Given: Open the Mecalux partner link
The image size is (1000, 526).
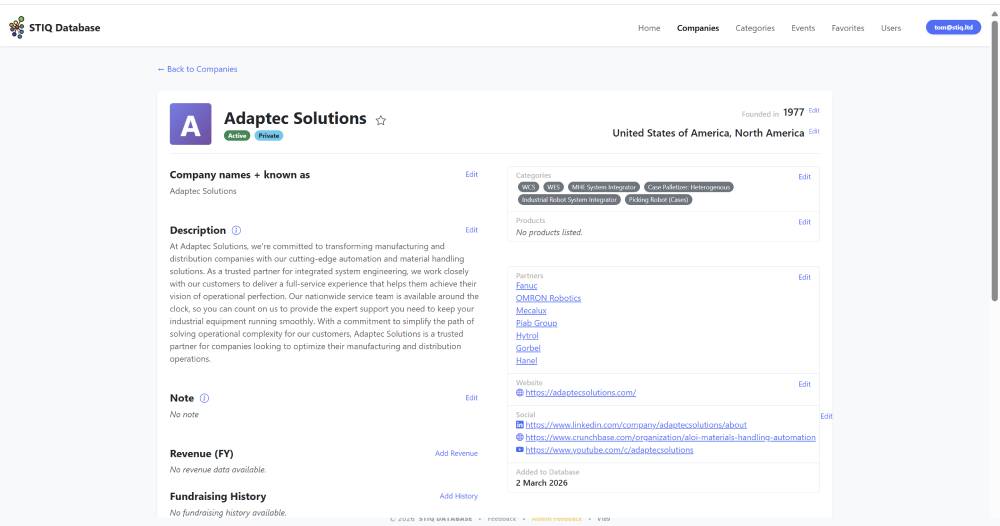Looking at the screenshot, I should coord(531,310).
